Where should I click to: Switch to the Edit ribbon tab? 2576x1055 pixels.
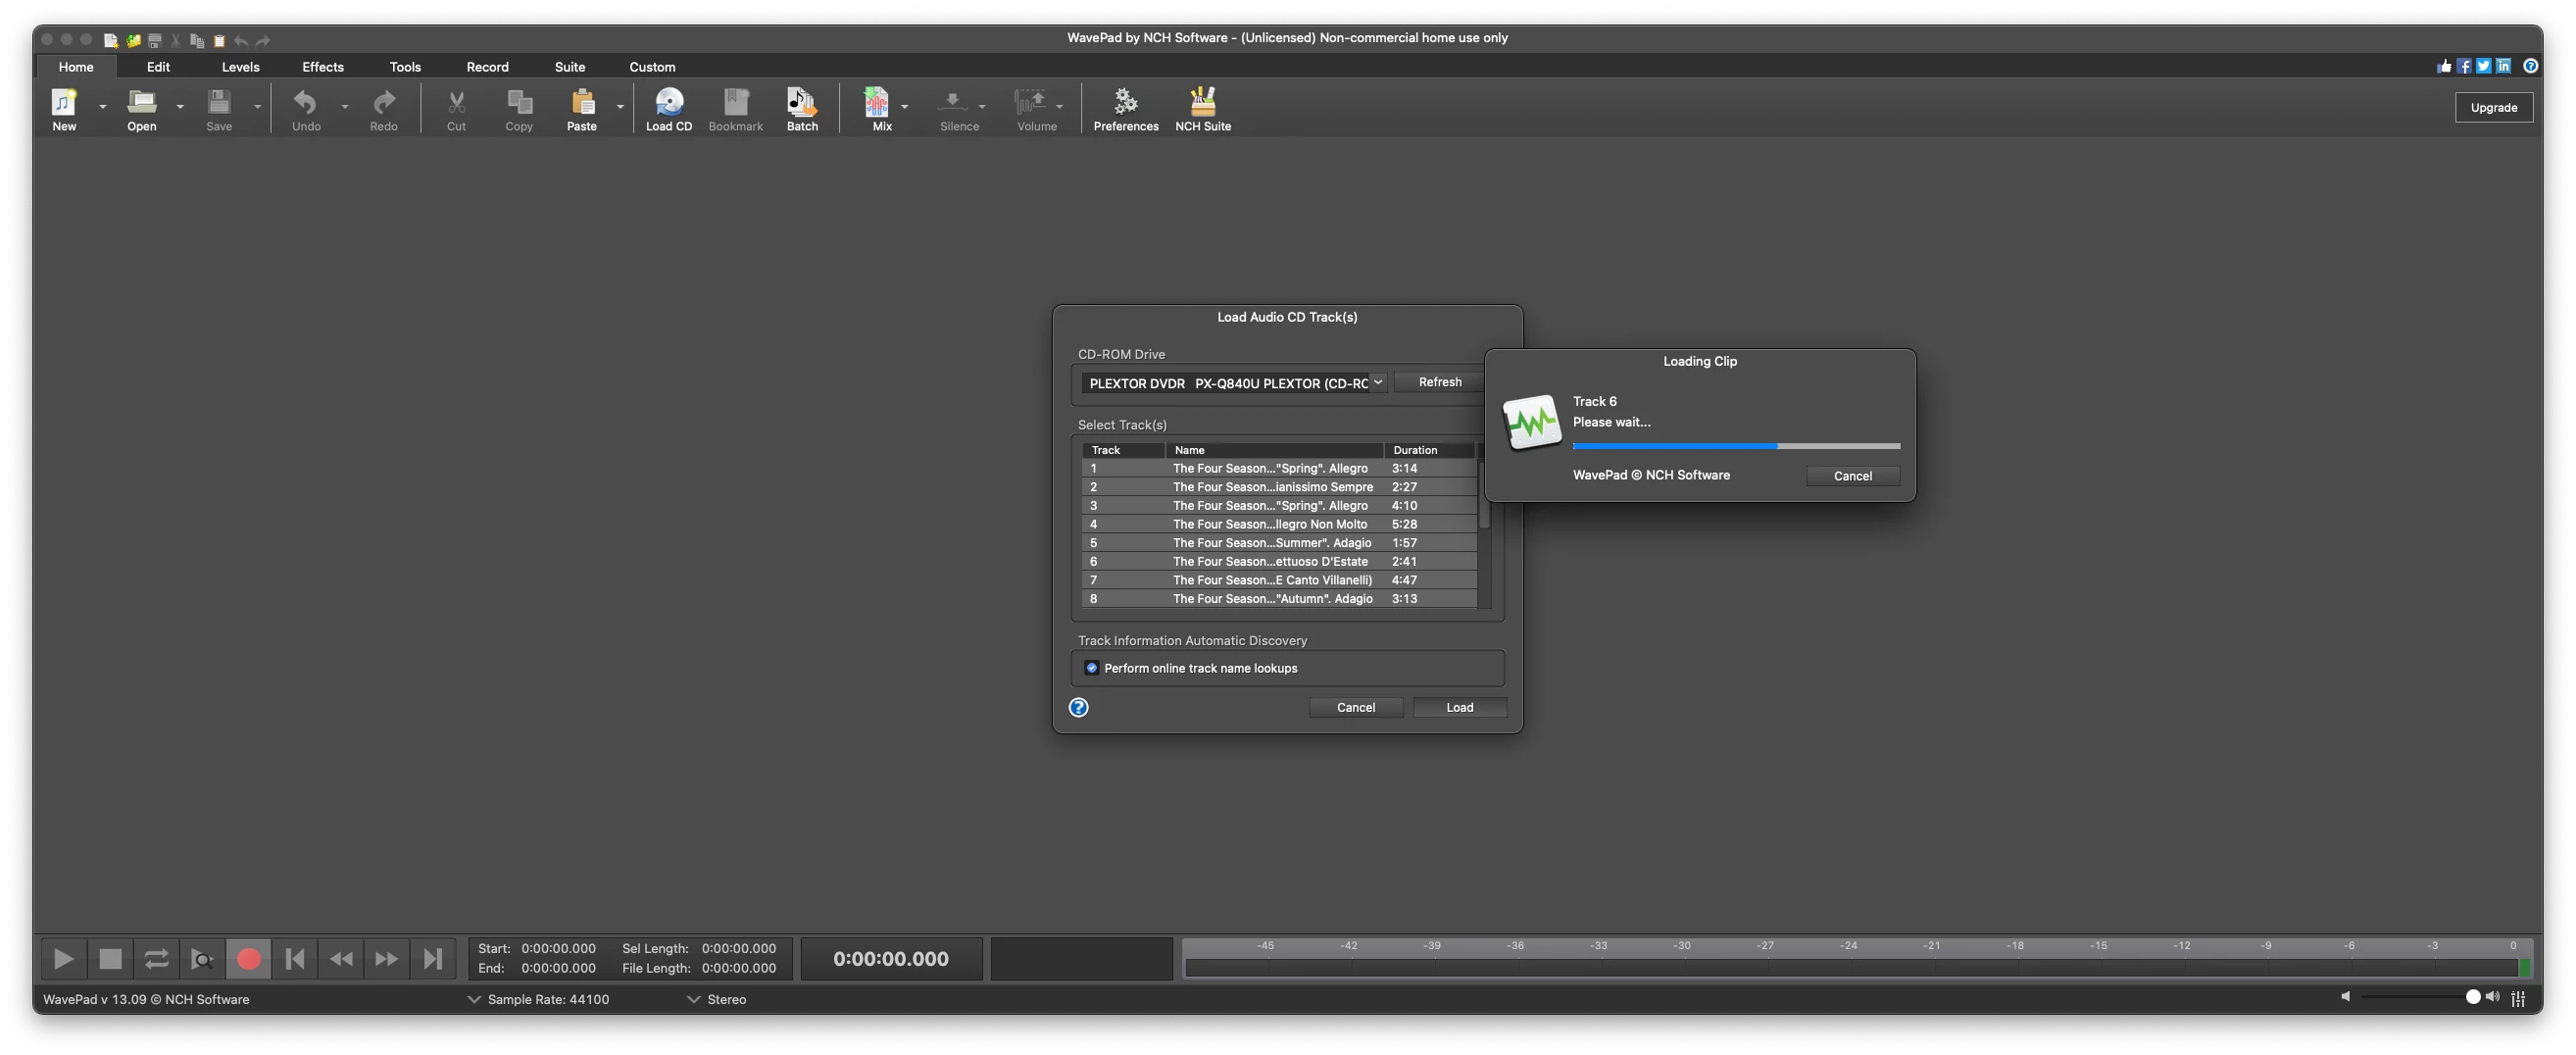click(x=158, y=67)
